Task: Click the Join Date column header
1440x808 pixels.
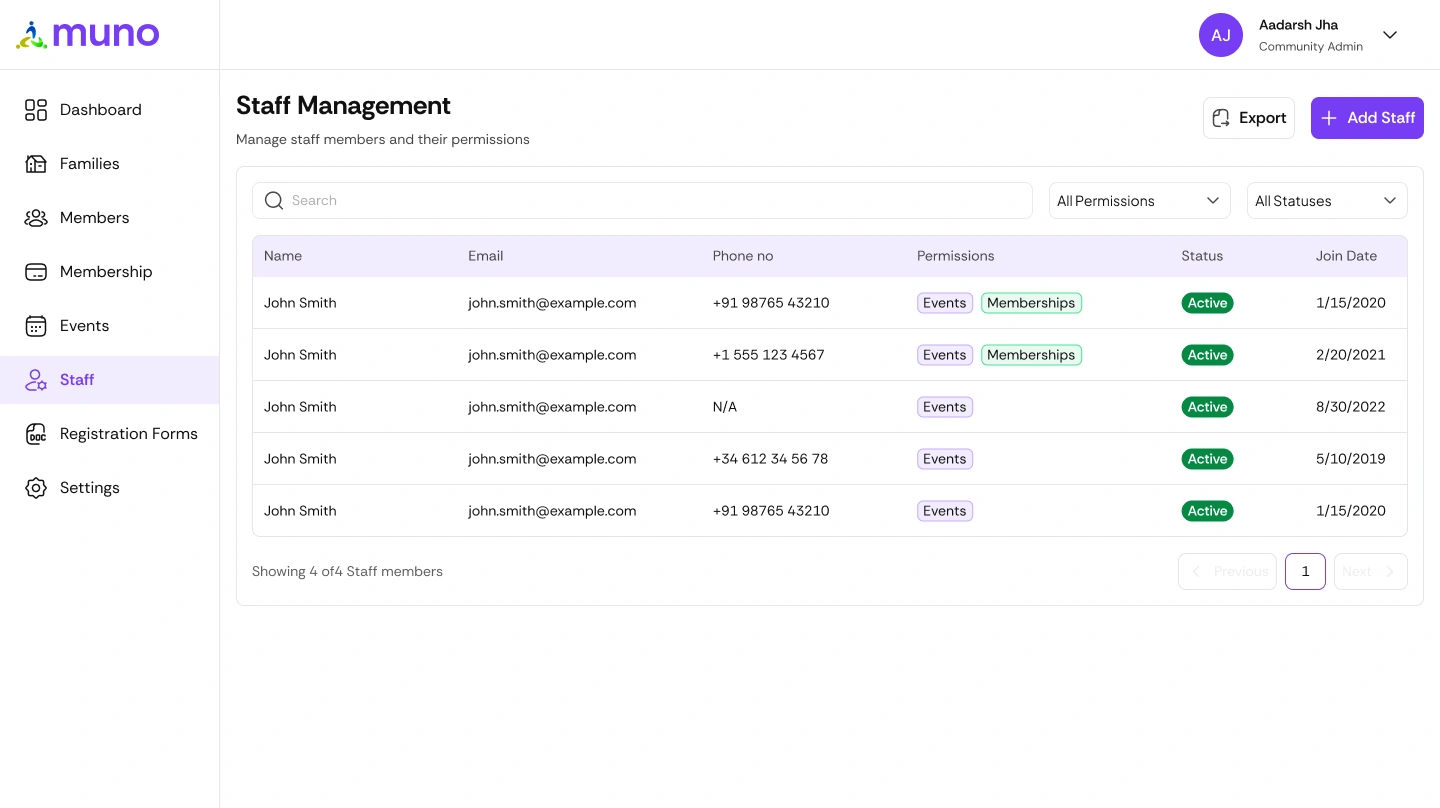Action: (1346, 256)
